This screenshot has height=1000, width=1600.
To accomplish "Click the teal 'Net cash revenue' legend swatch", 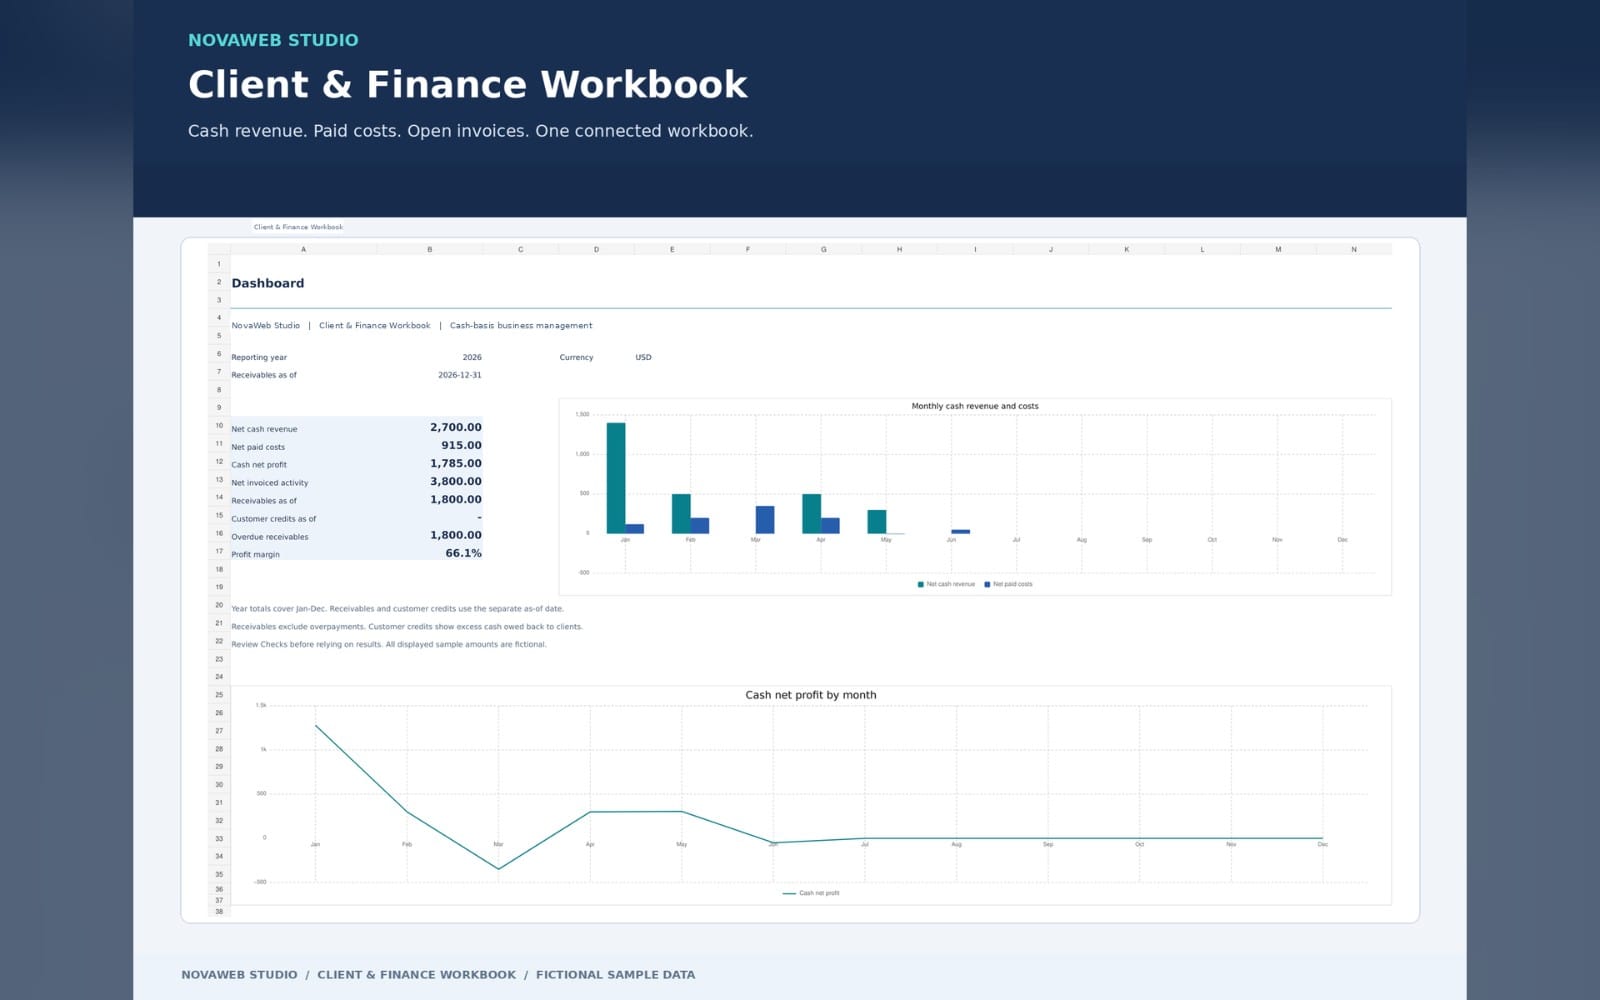I will coord(921,584).
